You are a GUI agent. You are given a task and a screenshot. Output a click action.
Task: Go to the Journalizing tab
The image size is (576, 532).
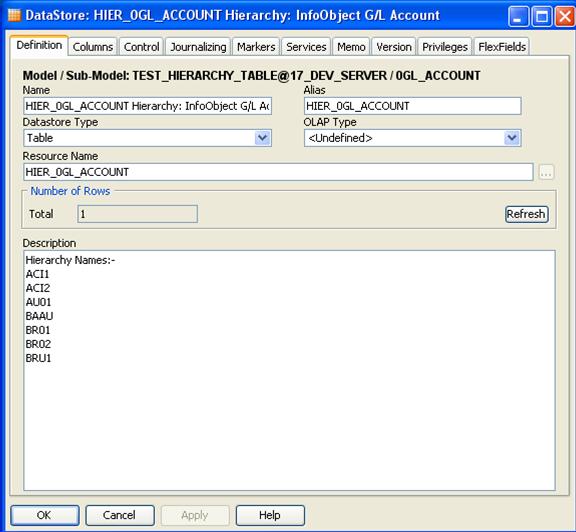point(198,47)
